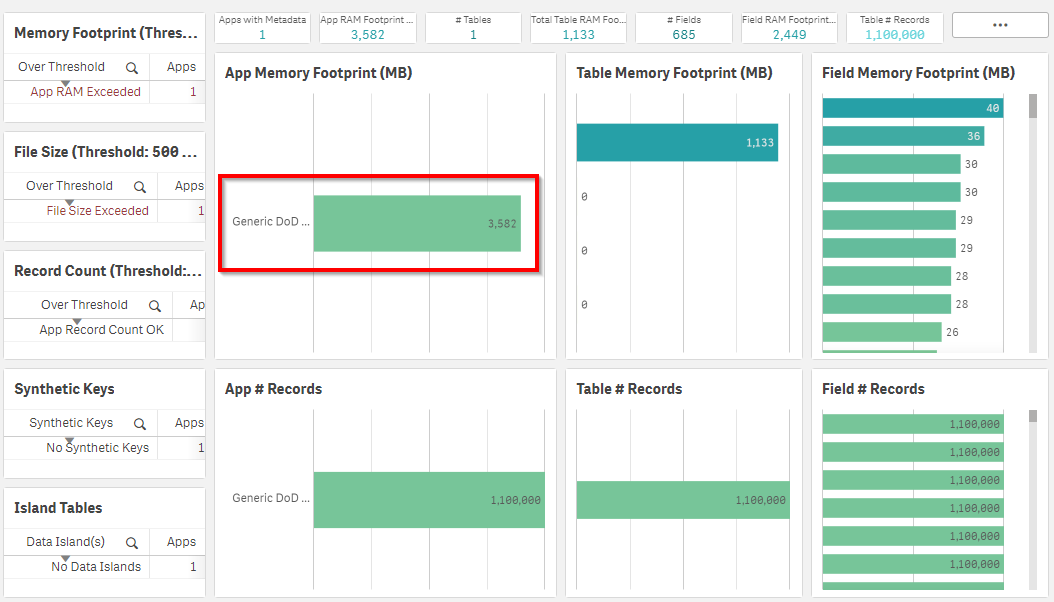Select the top Field Memory bar valued 40
Screen dimensions: 1054x602
[x=912, y=108]
